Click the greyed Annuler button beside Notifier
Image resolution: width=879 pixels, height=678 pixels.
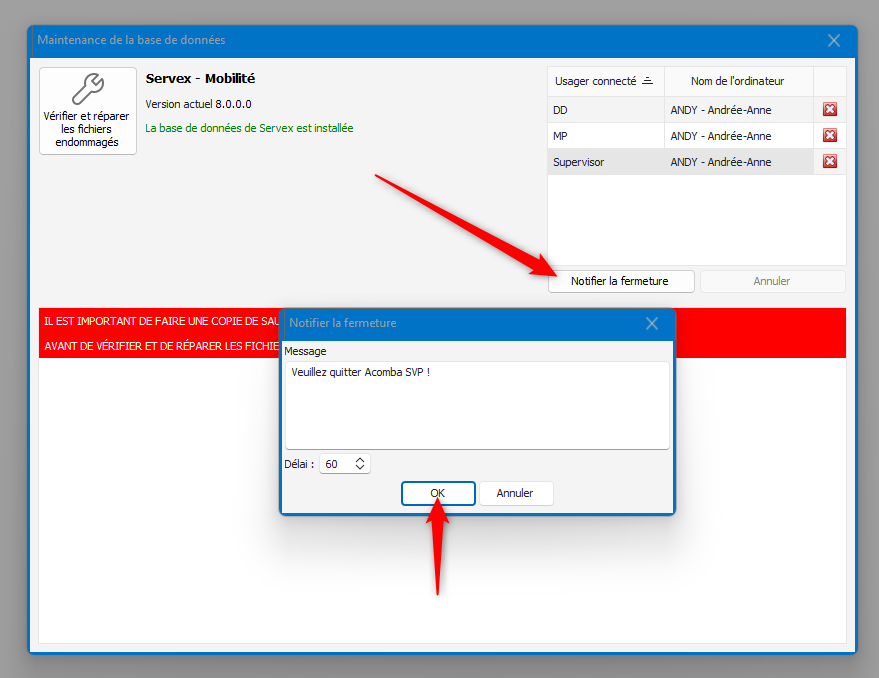point(771,281)
